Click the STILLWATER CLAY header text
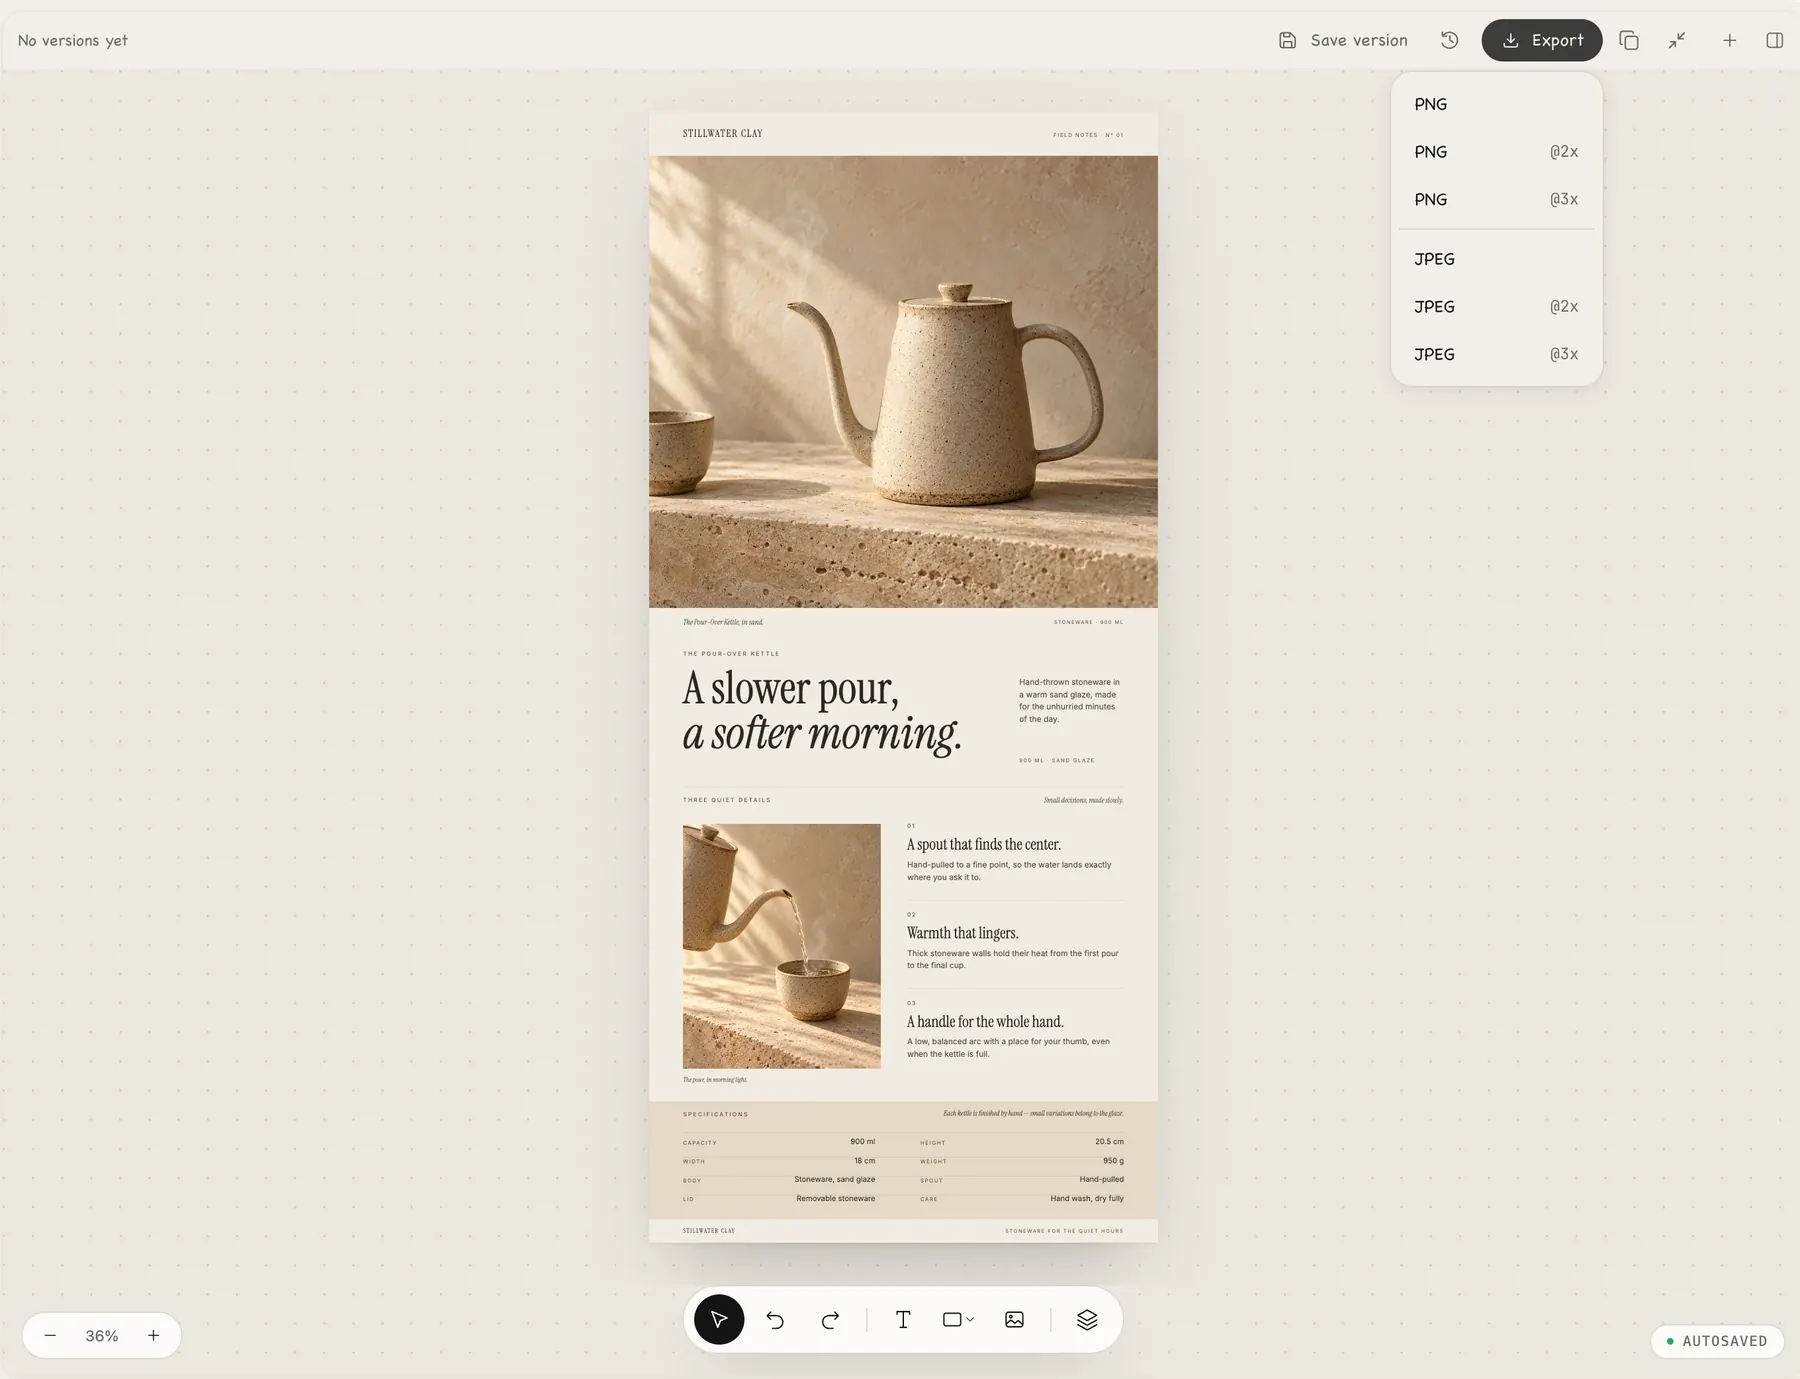 click(723, 134)
